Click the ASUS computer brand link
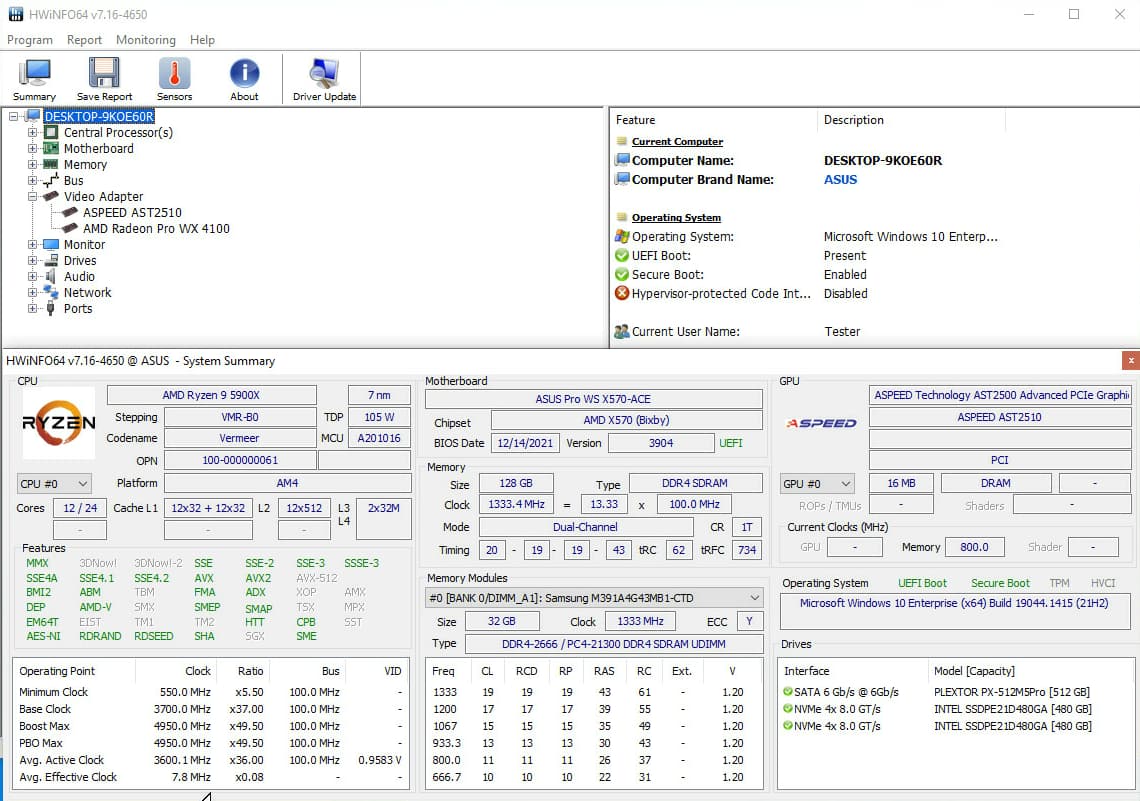The height and width of the screenshot is (801, 1140). coord(840,180)
